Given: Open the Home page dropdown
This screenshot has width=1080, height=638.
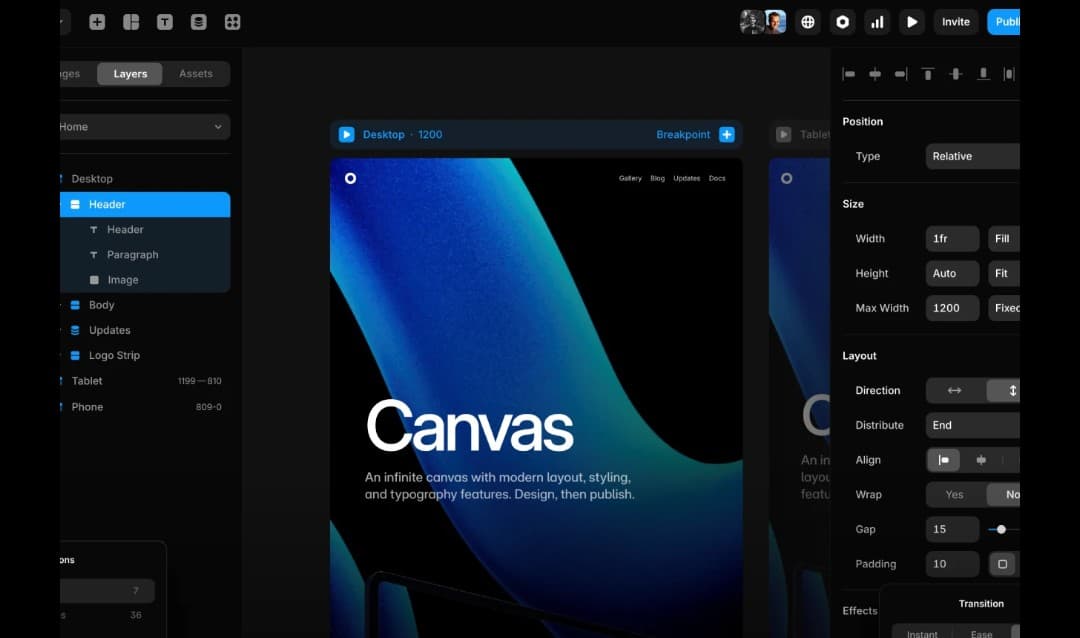Looking at the screenshot, I should pos(145,127).
